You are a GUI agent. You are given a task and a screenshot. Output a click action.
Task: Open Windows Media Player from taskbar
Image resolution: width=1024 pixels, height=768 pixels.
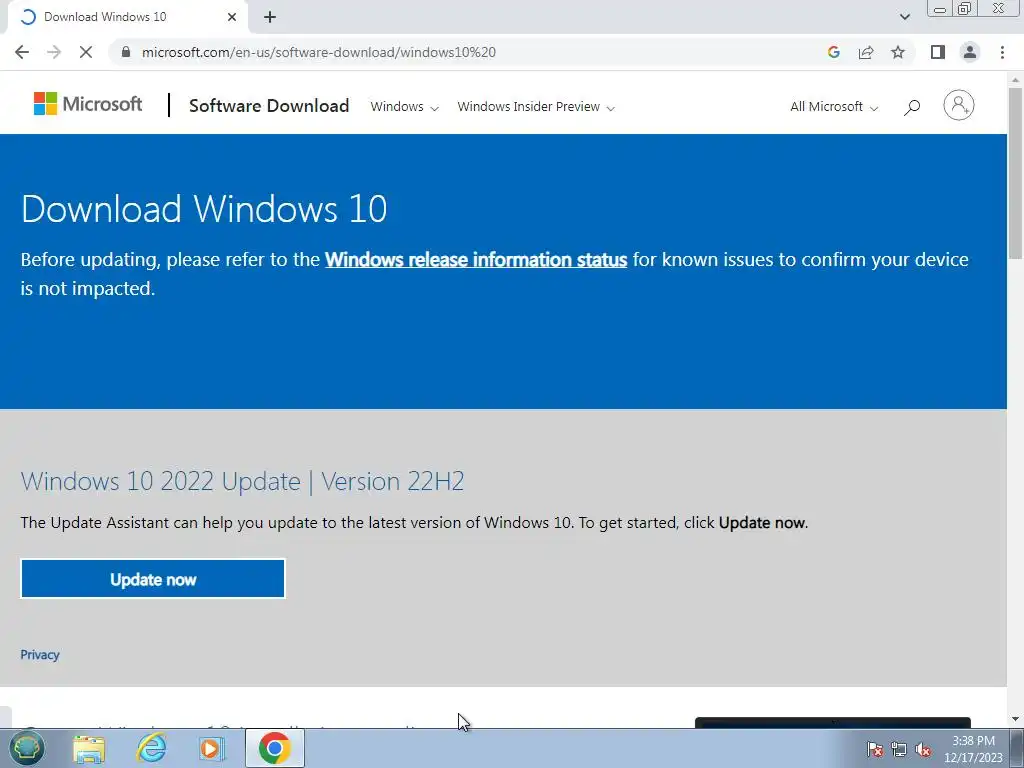tap(211, 749)
